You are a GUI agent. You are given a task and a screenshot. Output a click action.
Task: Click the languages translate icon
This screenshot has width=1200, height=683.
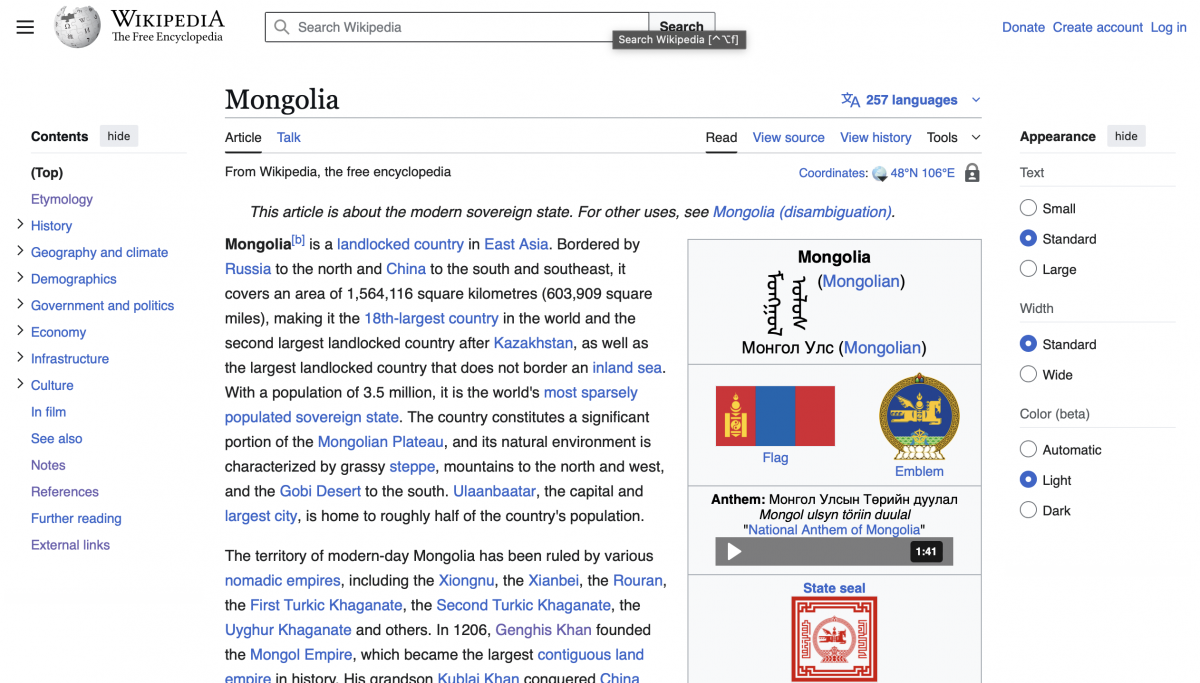click(851, 100)
